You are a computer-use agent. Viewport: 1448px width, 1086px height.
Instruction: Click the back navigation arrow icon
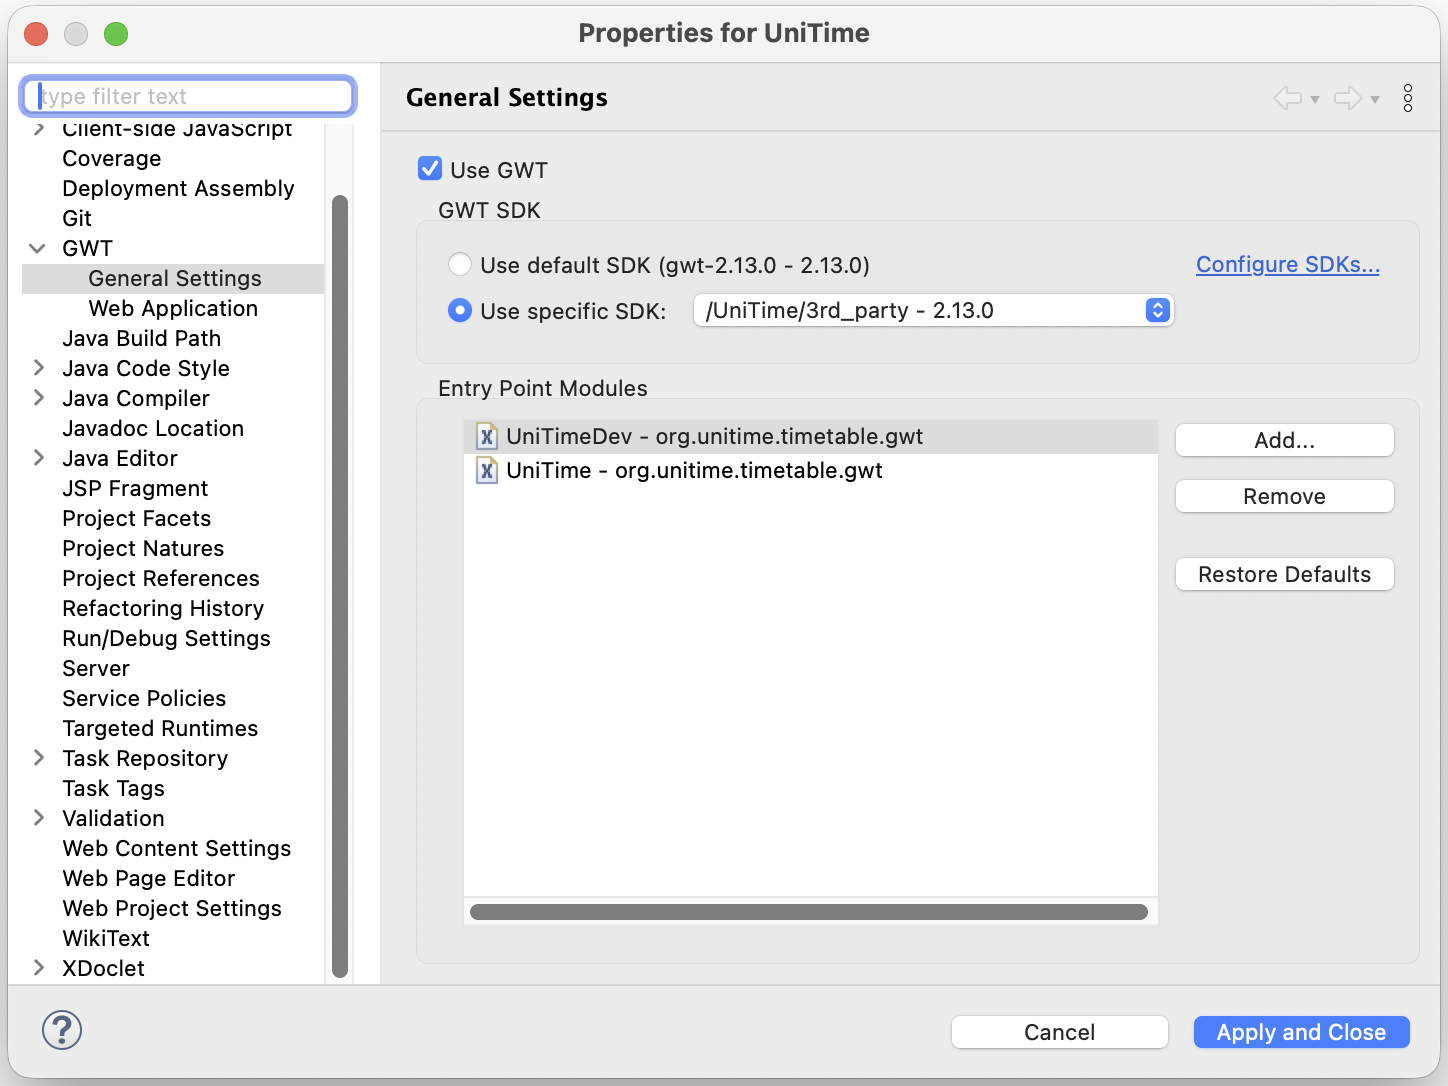(1287, 98)
